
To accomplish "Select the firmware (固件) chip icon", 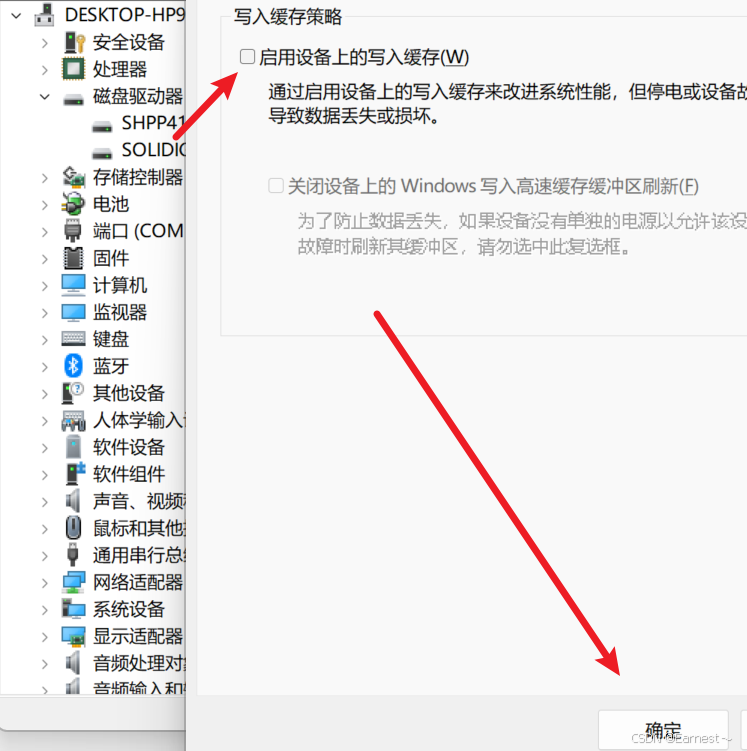I will [73, 258].
